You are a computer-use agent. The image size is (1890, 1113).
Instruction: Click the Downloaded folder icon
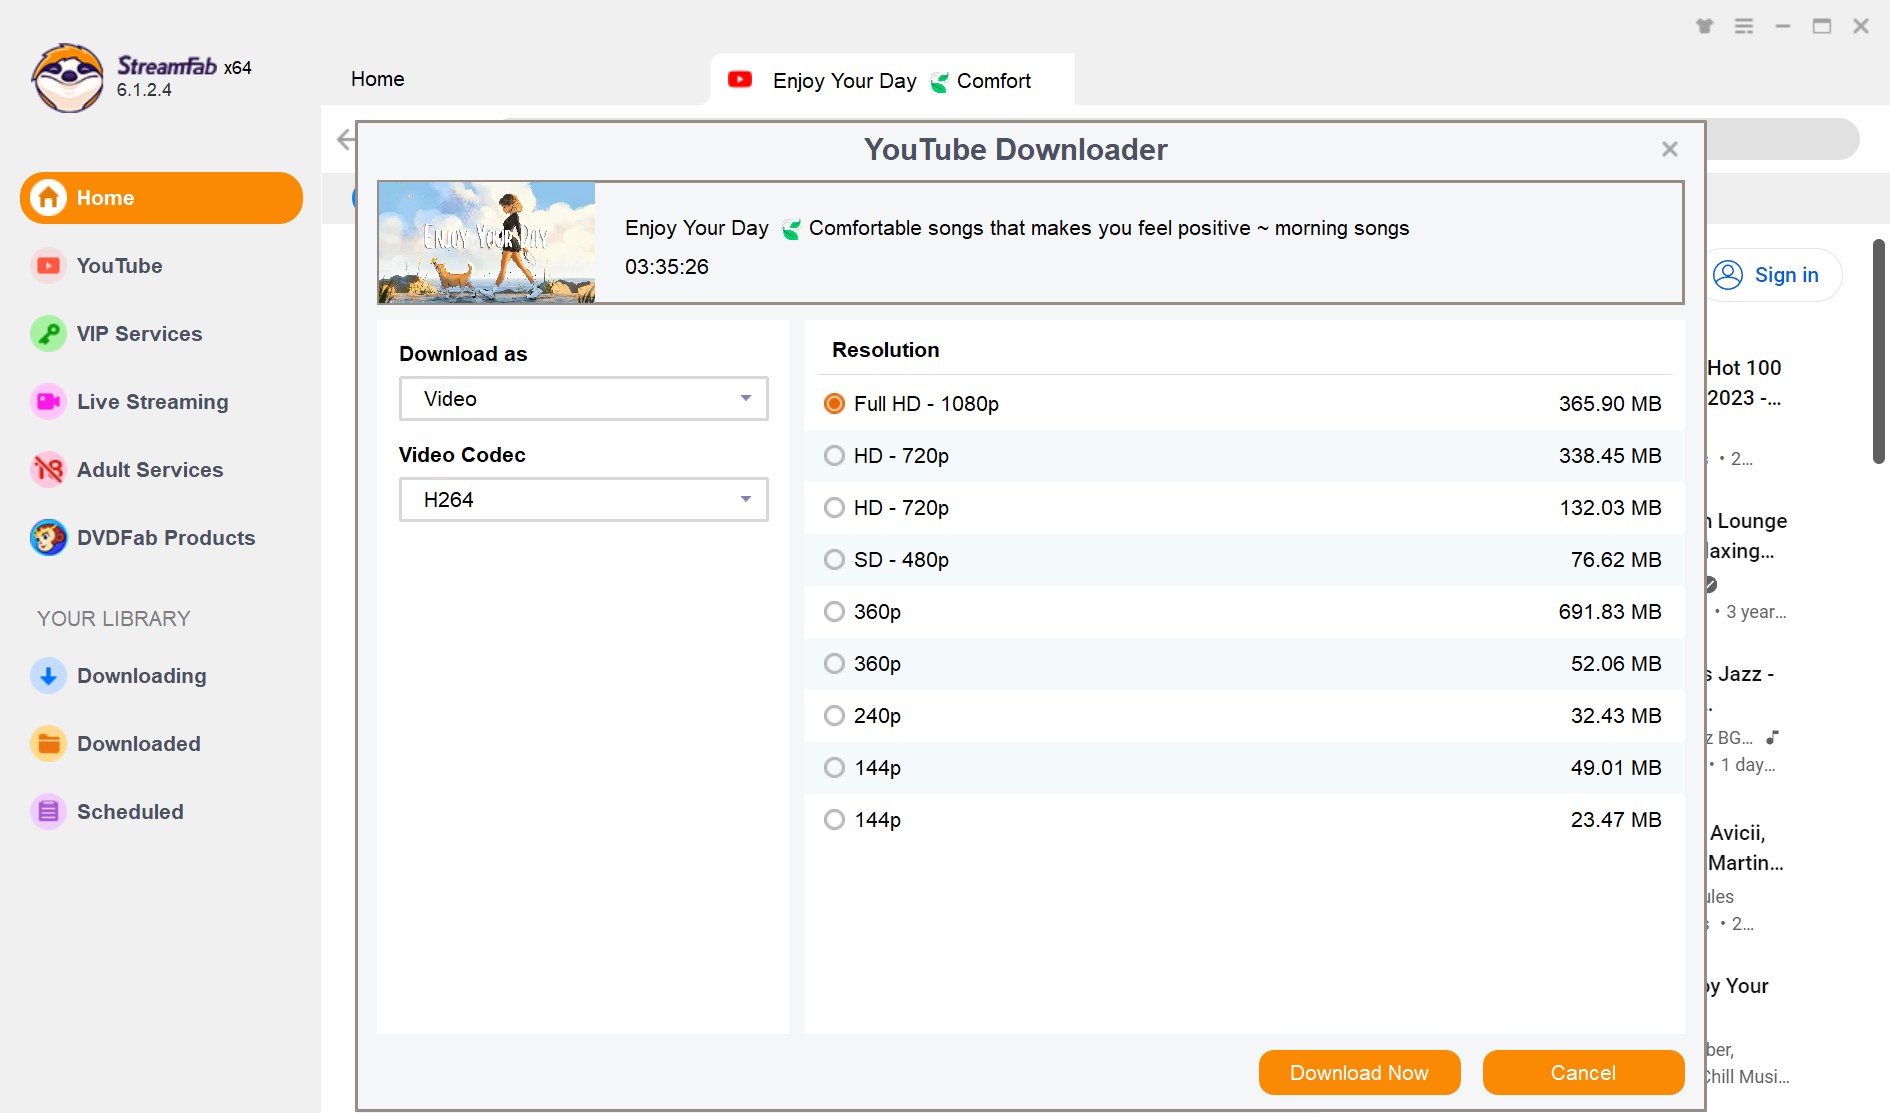pos(48,744)
